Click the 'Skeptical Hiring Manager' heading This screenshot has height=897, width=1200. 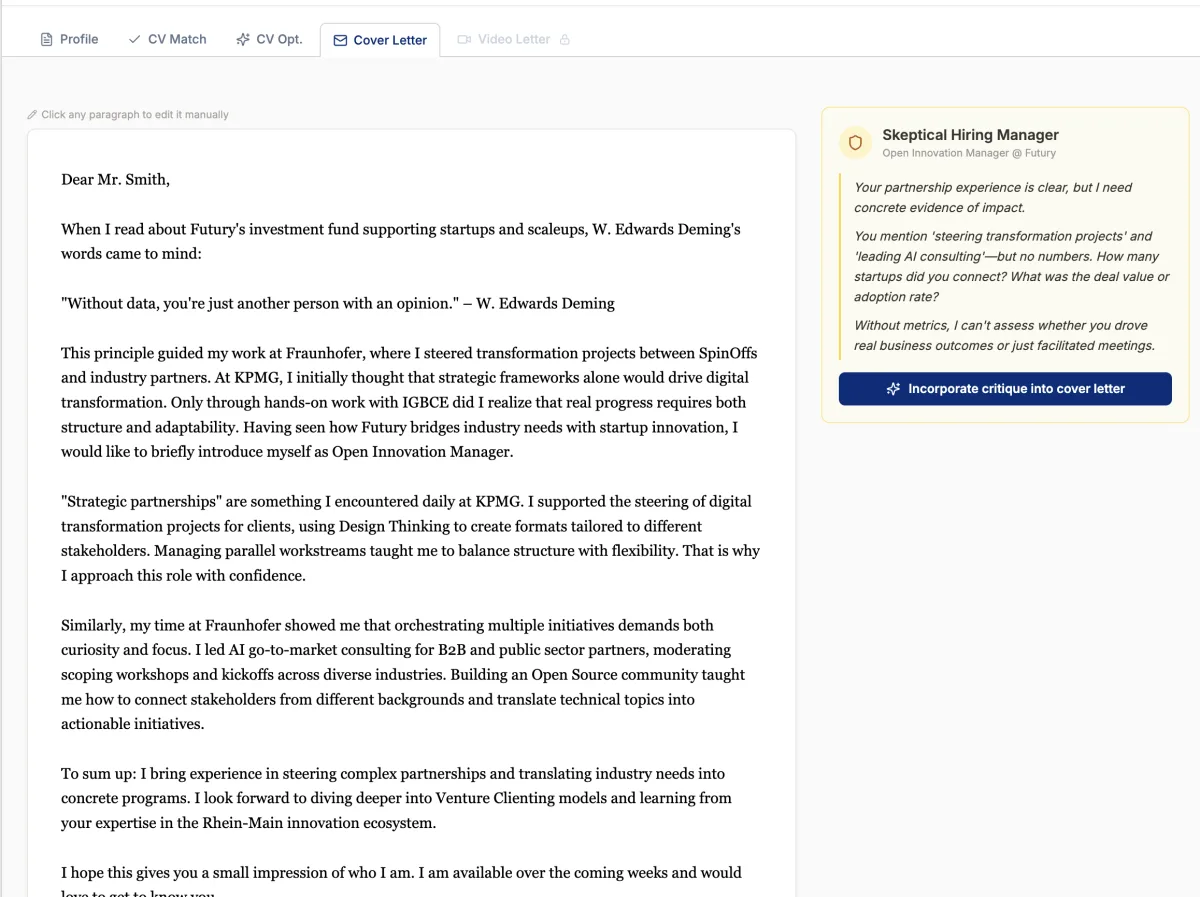(970, 135)
